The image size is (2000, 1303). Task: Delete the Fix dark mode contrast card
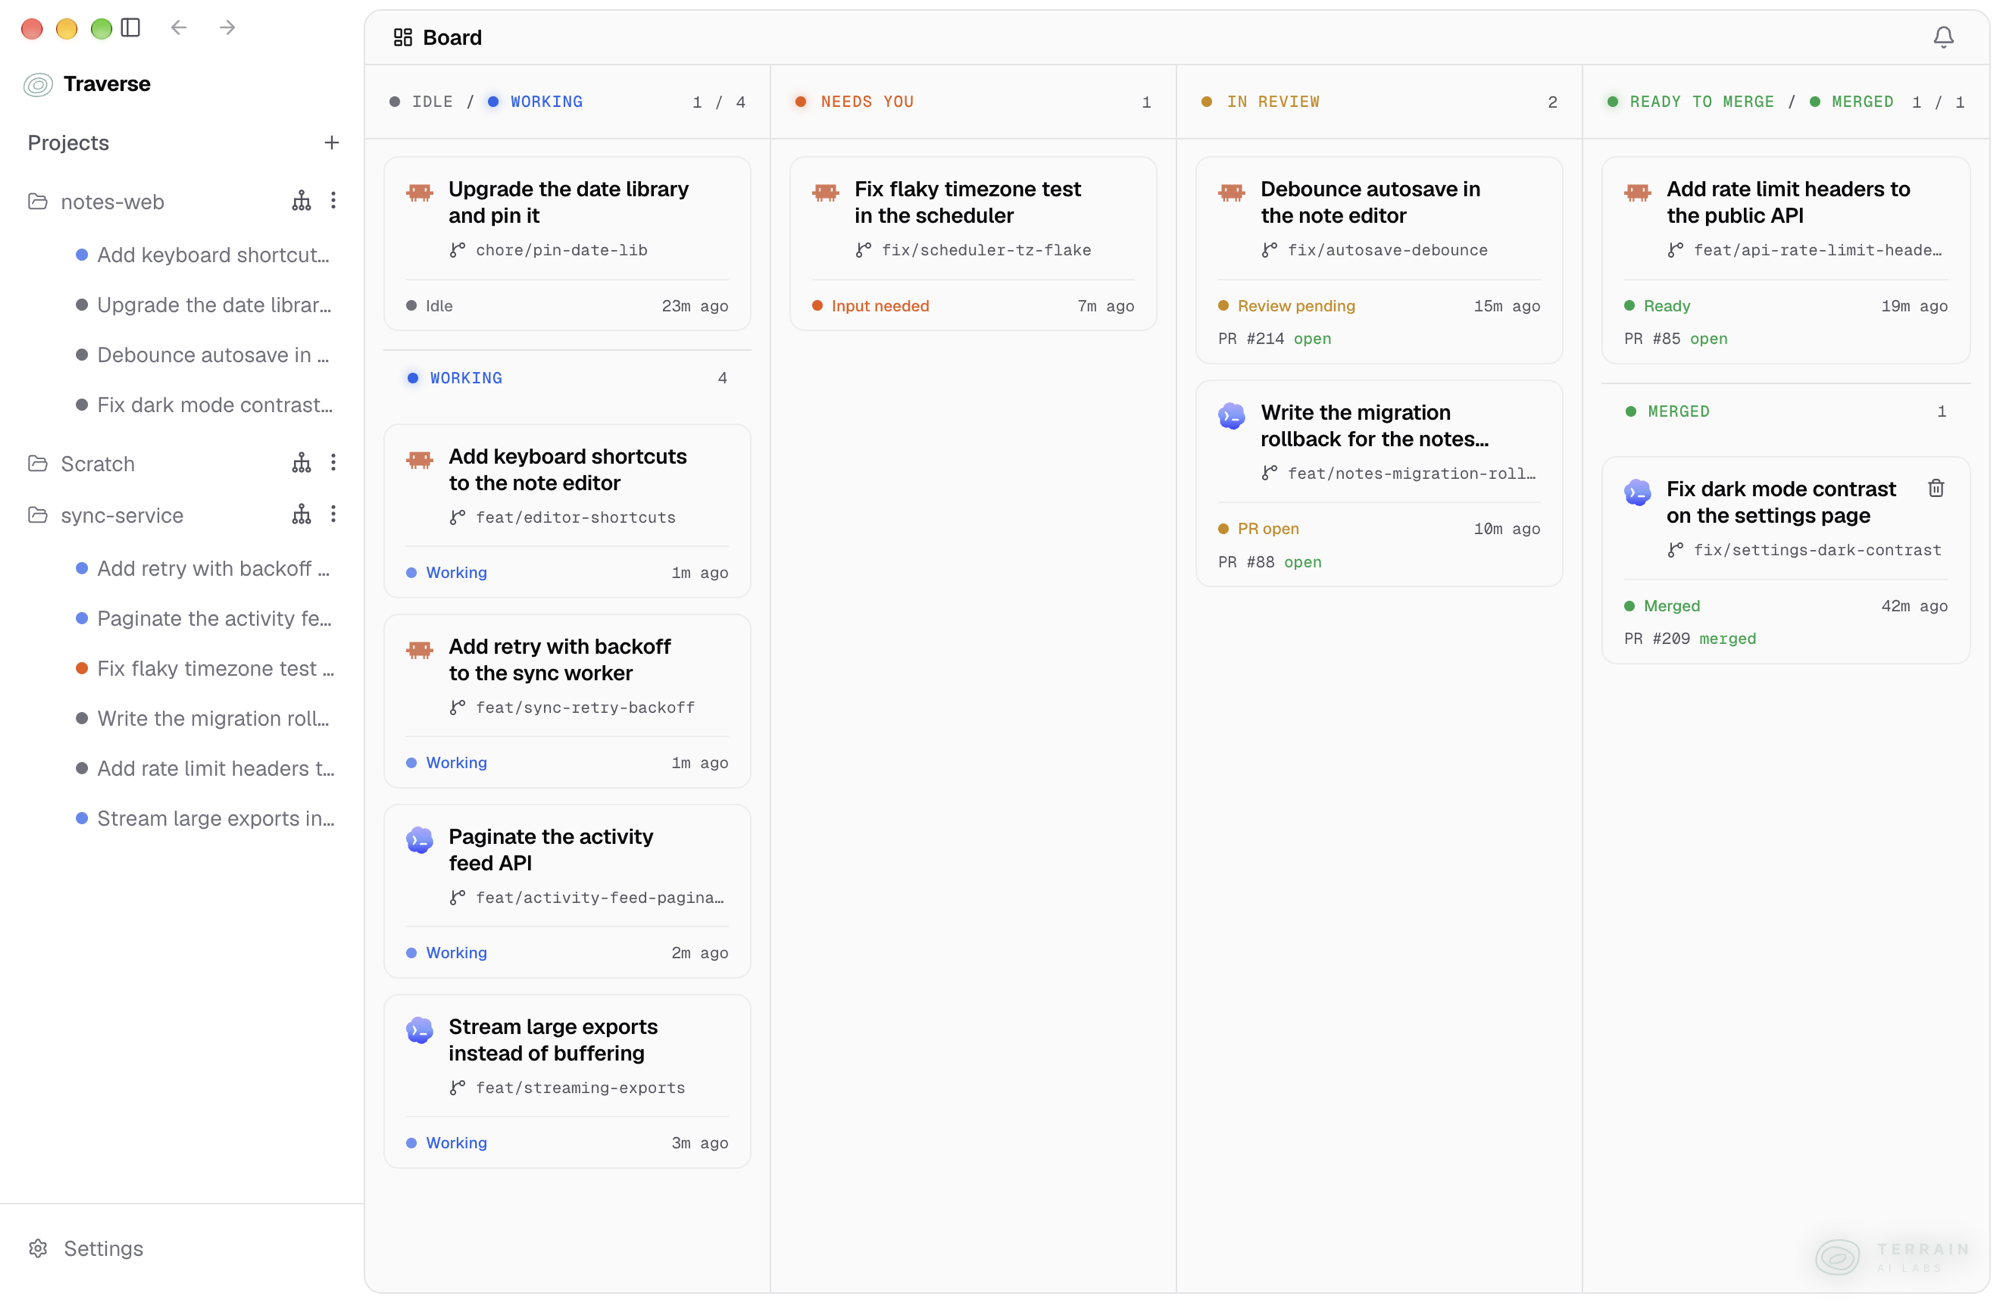(x=1936, y=488)
